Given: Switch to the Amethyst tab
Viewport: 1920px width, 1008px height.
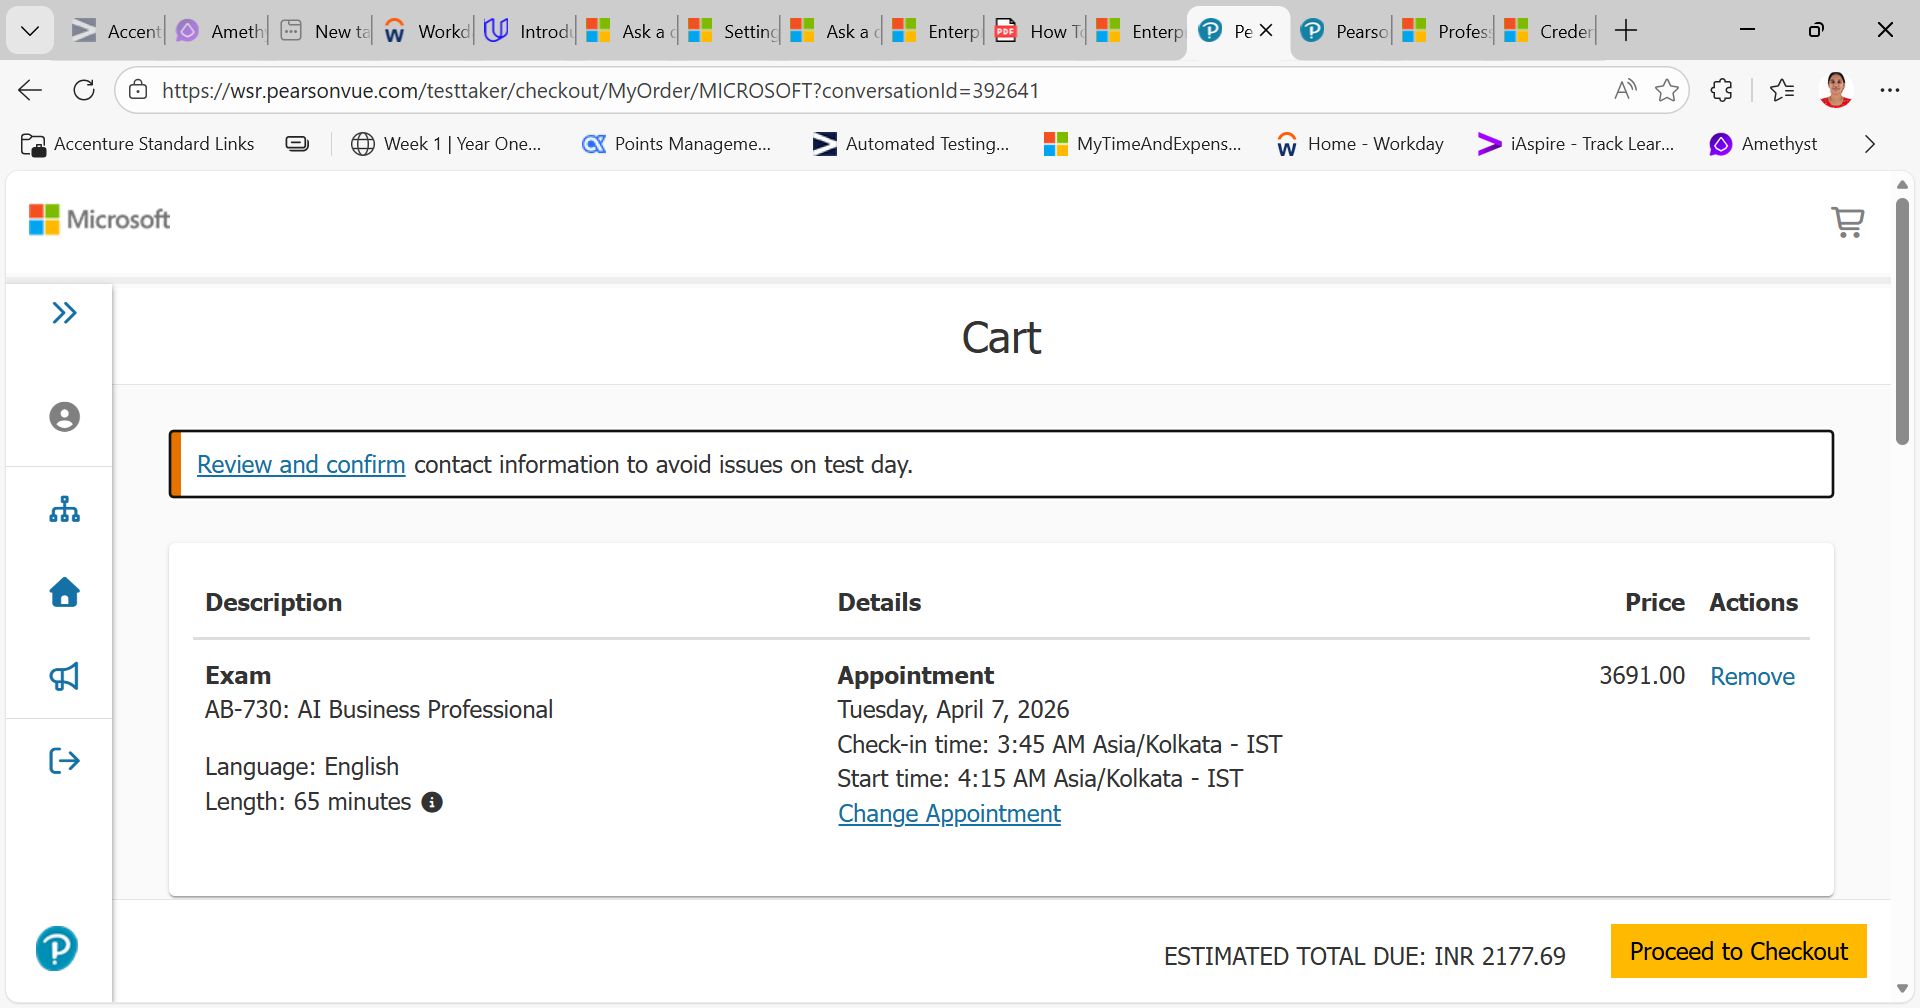Looking at the screenshot, I should pyautogui.click(x=220, y=31).
